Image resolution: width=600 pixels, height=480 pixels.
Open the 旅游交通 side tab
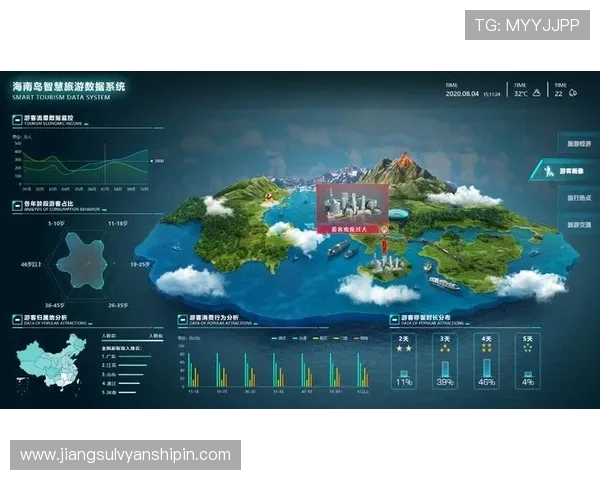(x=579, y=225)
